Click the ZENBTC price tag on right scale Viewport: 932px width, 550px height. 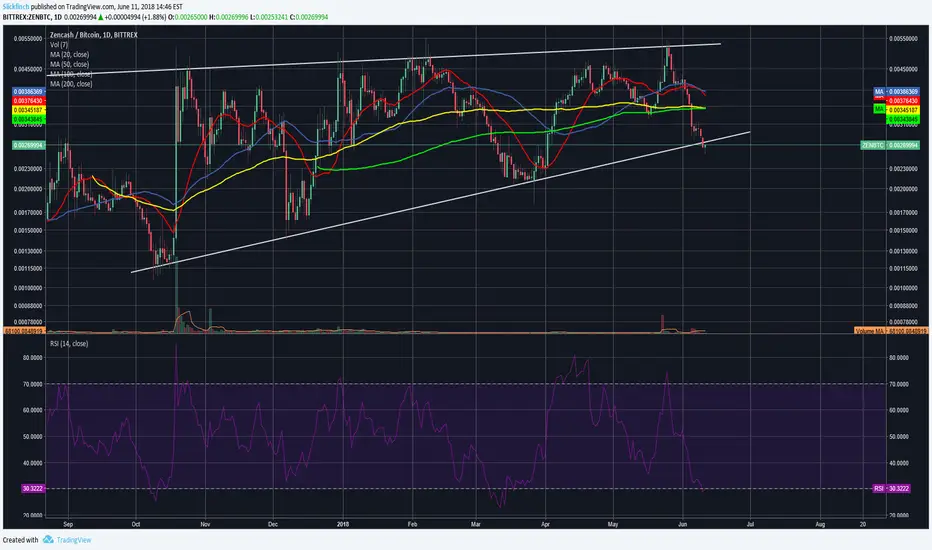tap(890, 145)
